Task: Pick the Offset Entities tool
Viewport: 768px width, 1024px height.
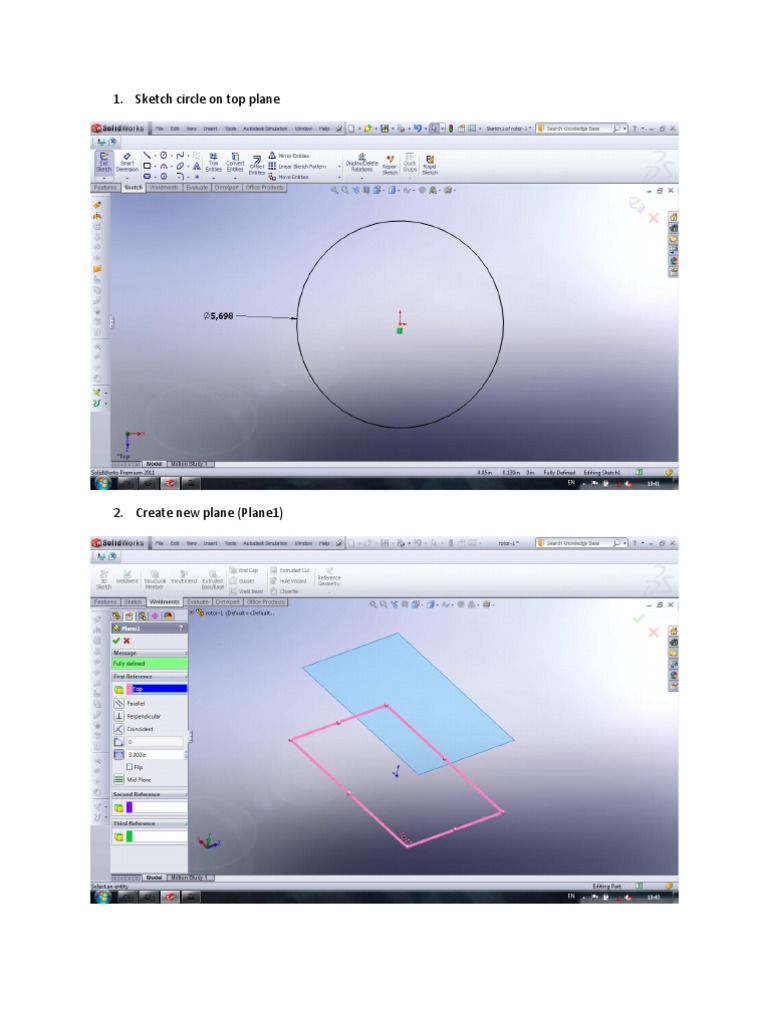Action: point(257,165)
